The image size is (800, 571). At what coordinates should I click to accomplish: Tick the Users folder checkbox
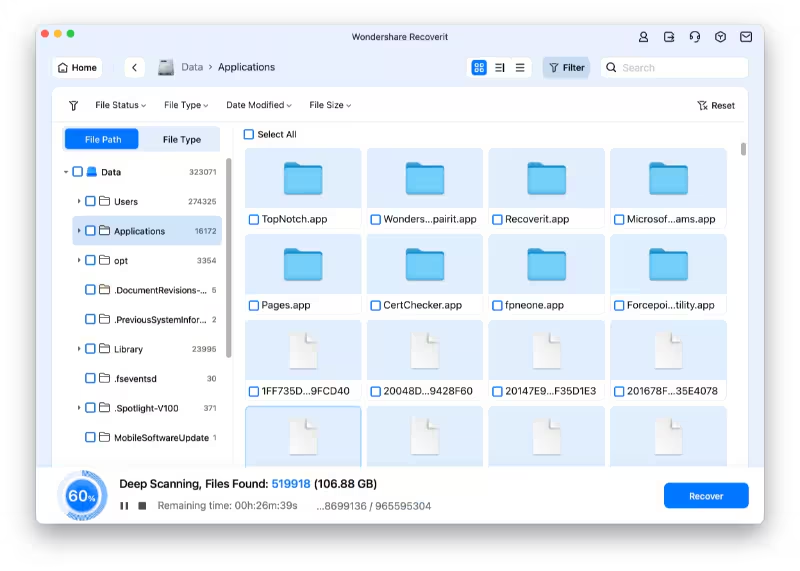[x=91, y=202]
